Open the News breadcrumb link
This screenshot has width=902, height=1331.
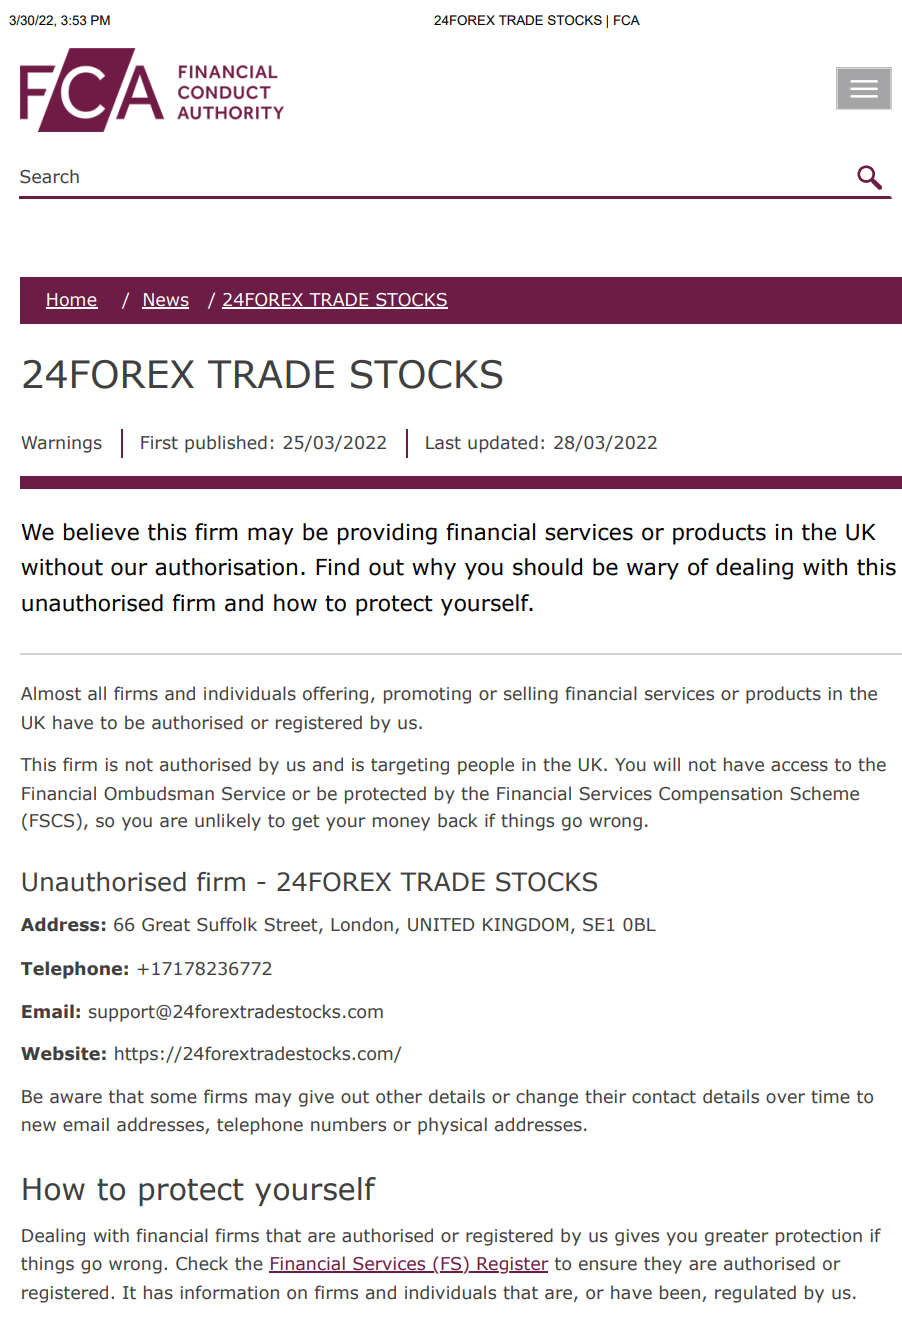(165, 300)
